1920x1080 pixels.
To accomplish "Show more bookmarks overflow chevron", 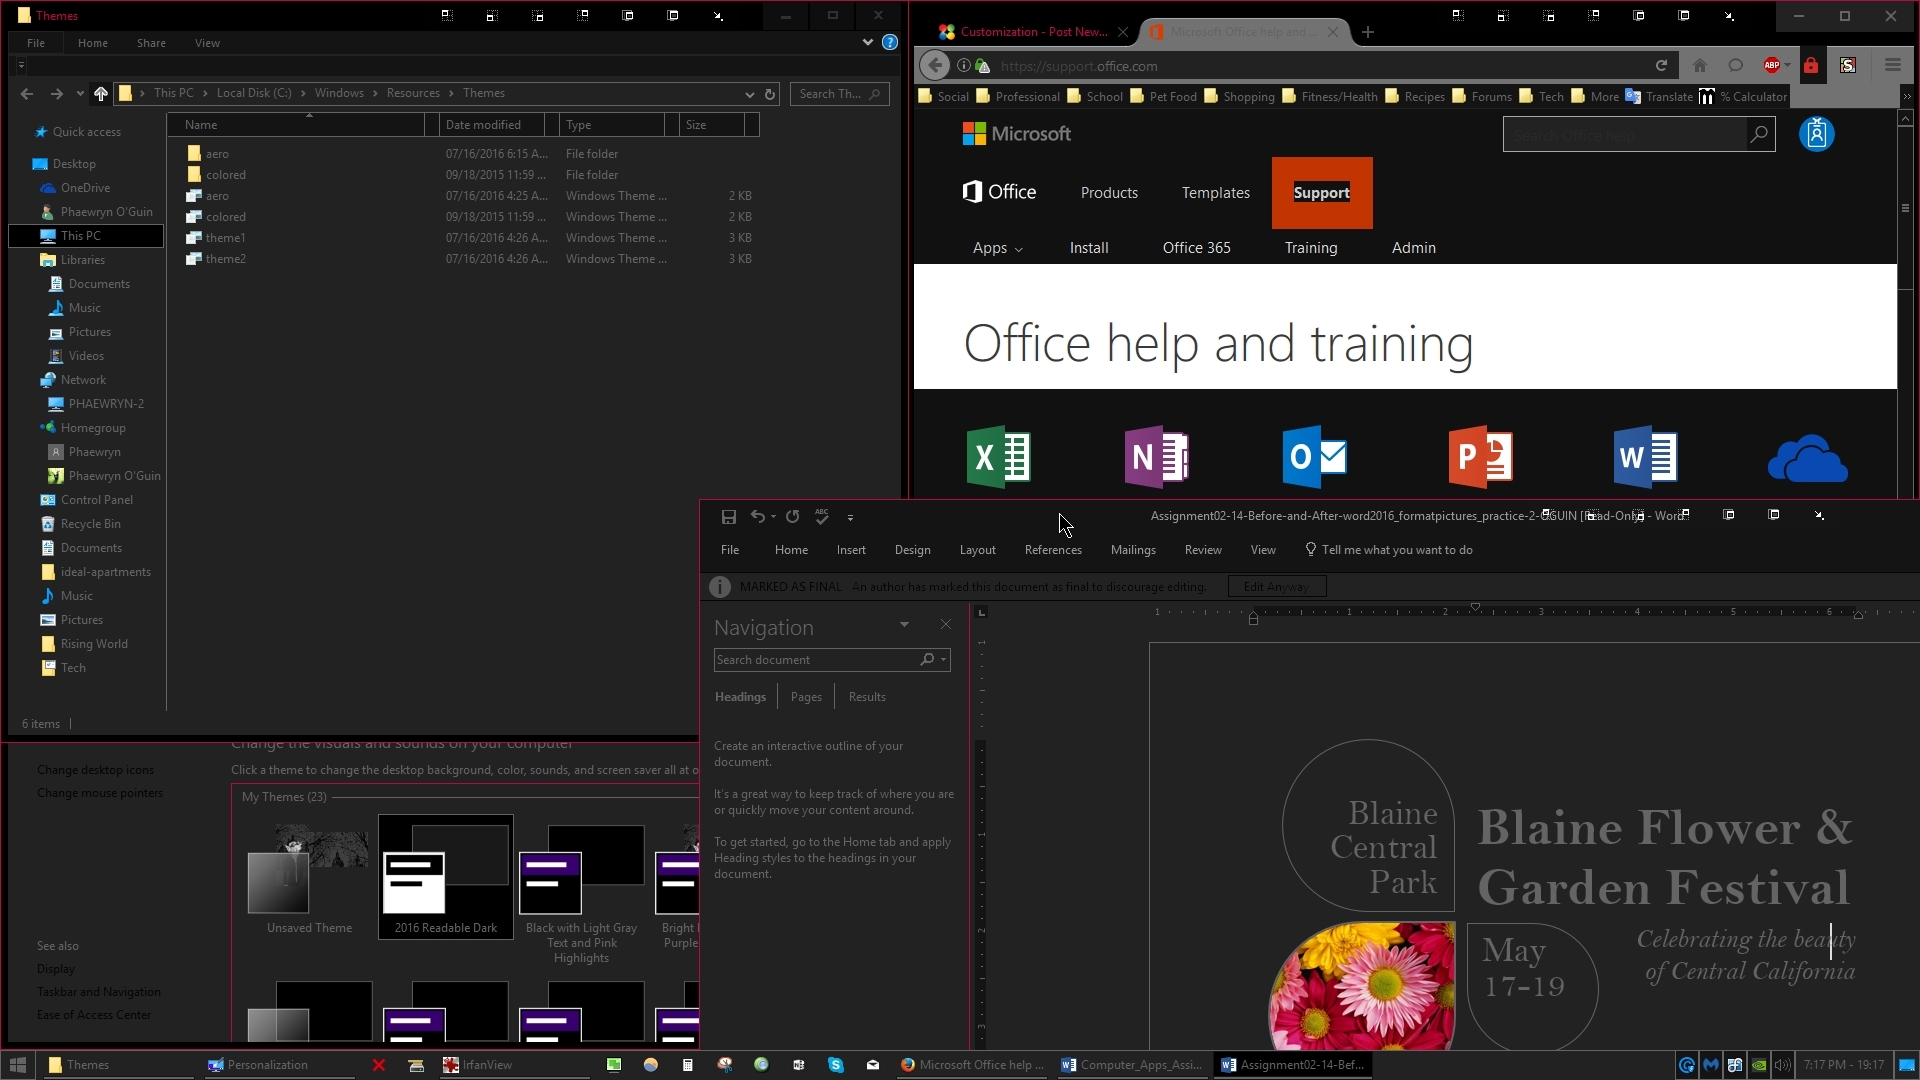I will [x=1906, y=97].
